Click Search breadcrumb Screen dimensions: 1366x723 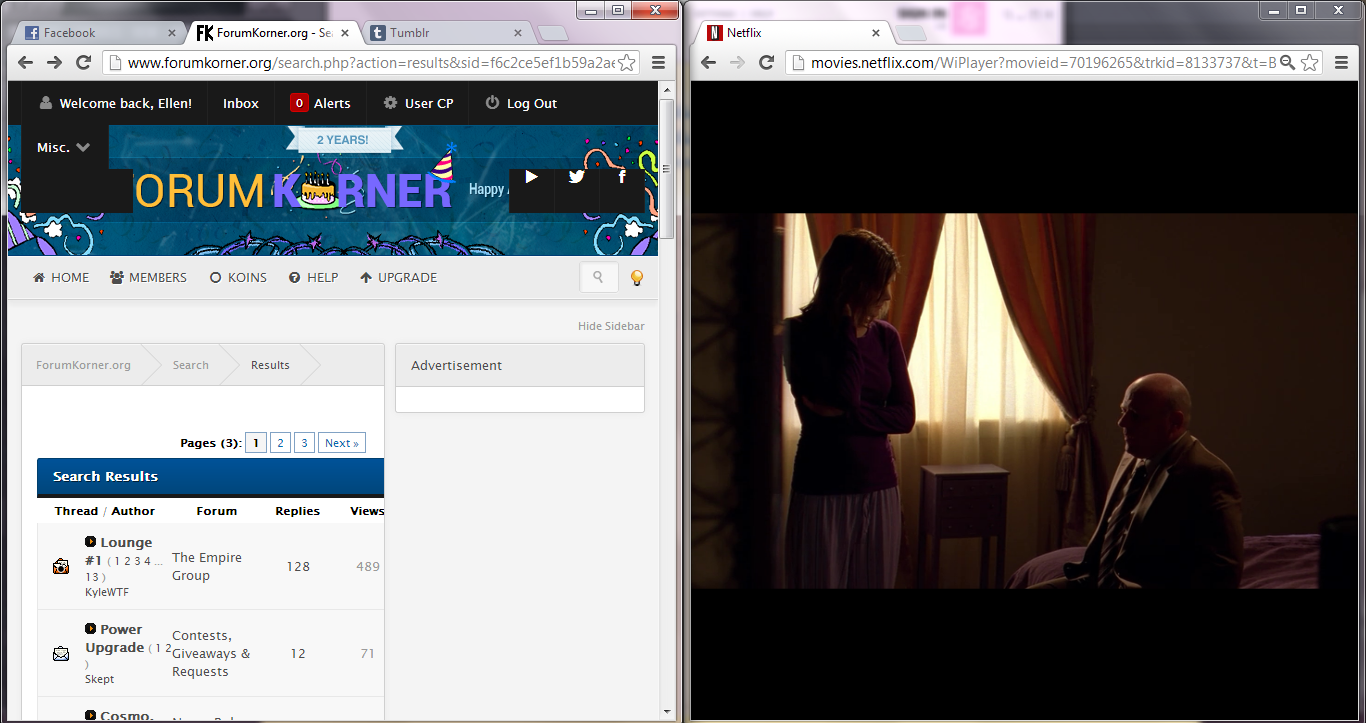click(190, 365)
